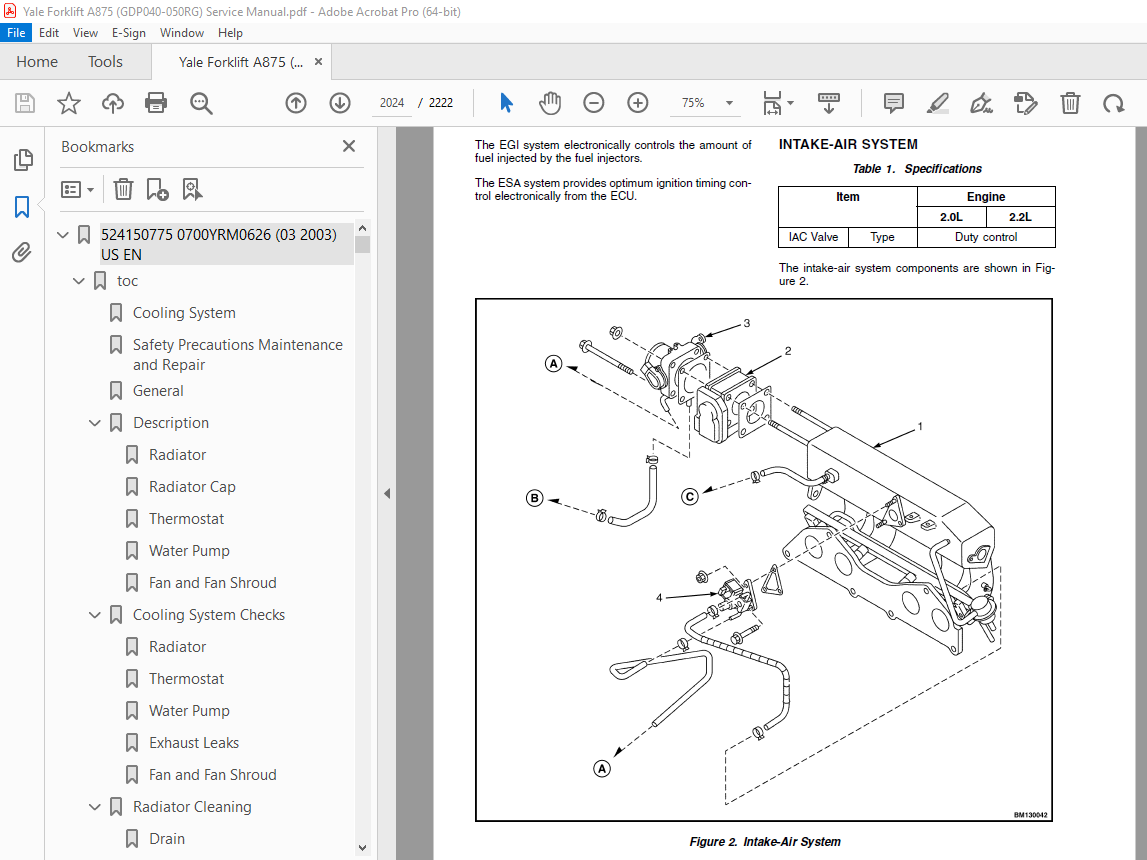Screen dimensions: 1147x860
Task: Select the Yale Forklift A875 document tab
Action: pos(240,62)
